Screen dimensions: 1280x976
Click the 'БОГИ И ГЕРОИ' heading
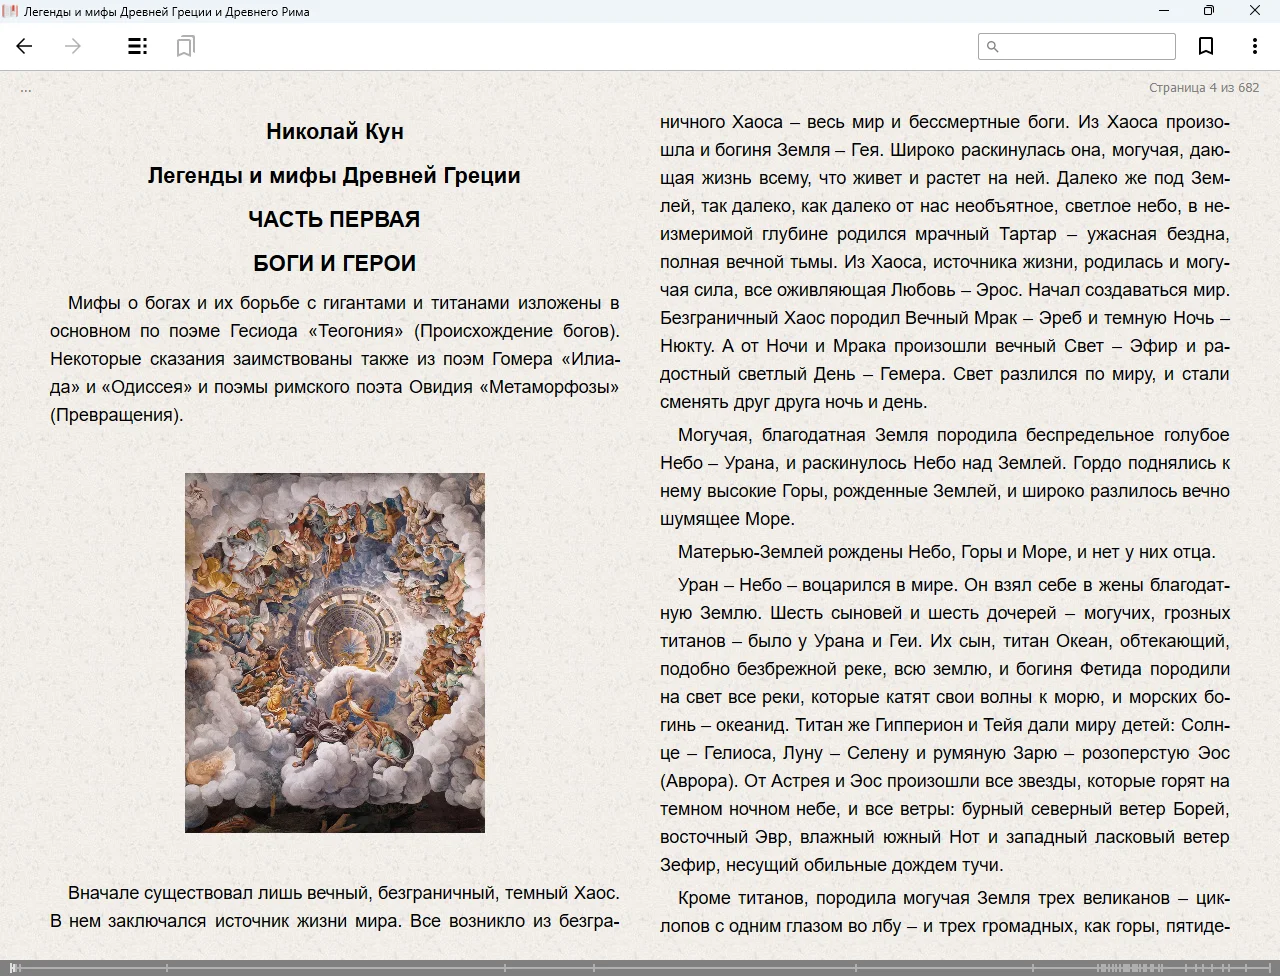[334, 263]
